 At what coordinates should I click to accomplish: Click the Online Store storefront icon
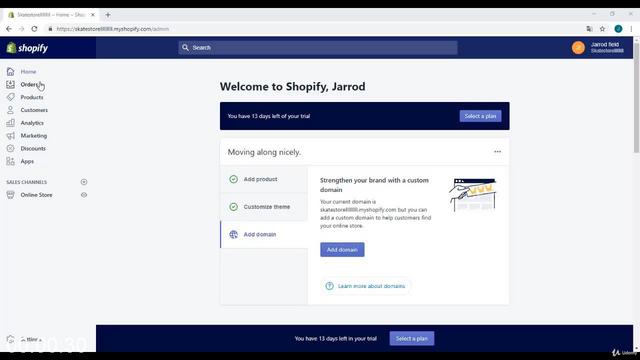[x=11, y=195]
